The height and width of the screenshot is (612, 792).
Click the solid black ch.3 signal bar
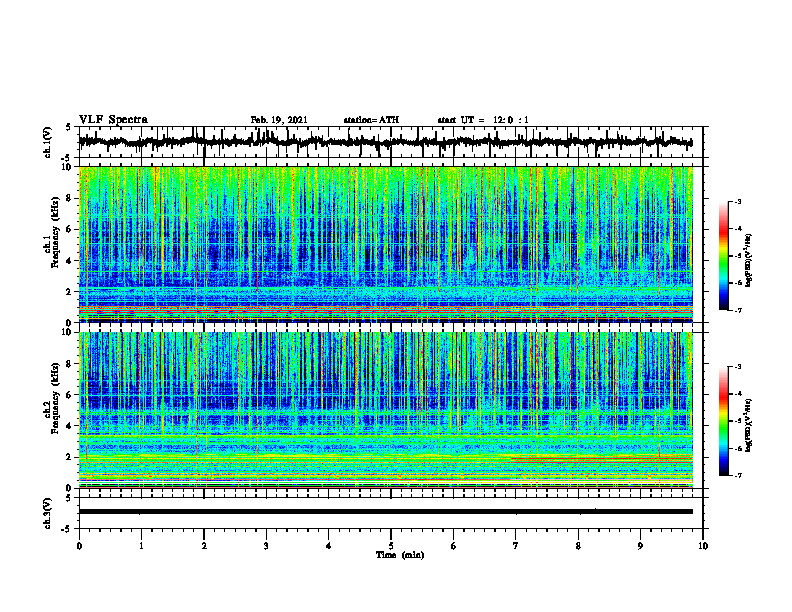385,512
